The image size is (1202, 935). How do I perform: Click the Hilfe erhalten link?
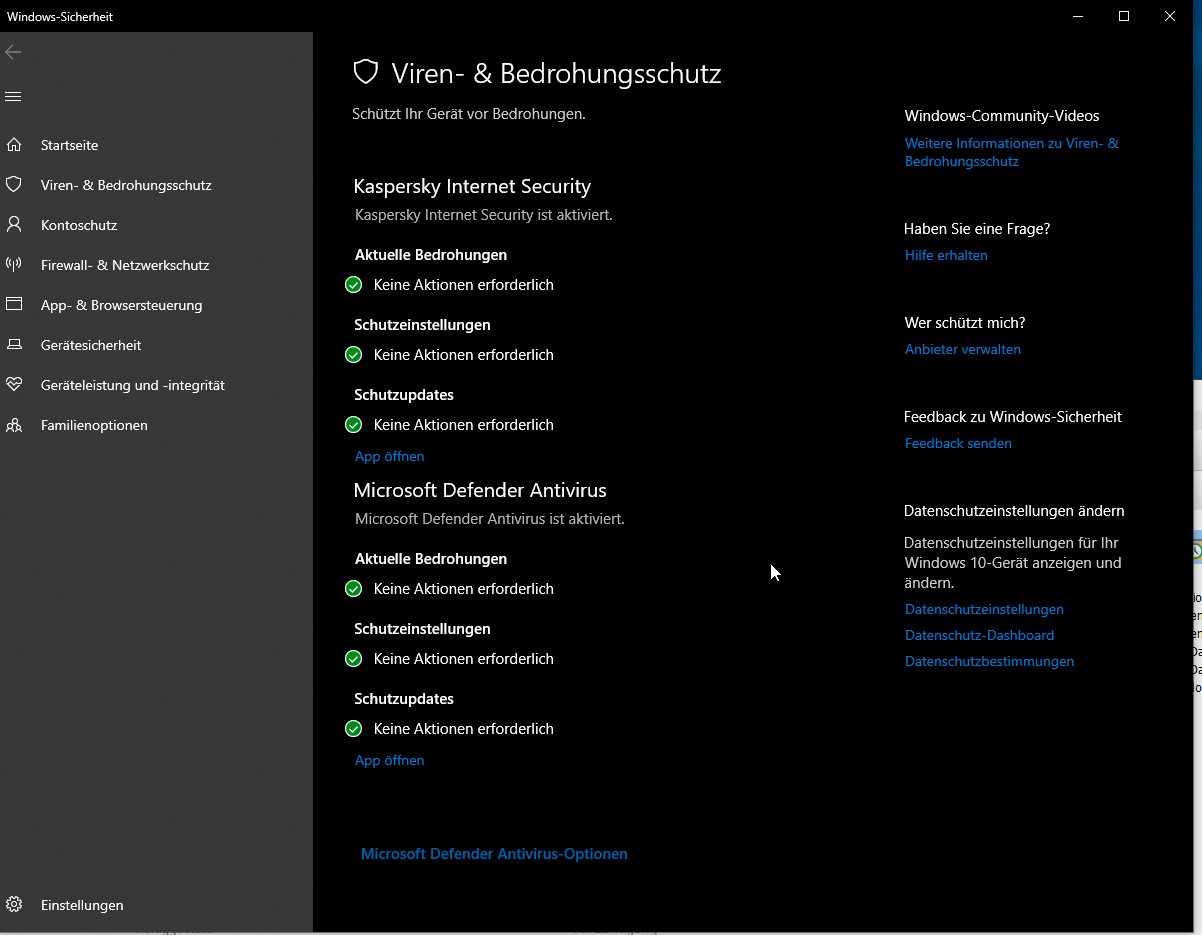click(x=946, y=255)
